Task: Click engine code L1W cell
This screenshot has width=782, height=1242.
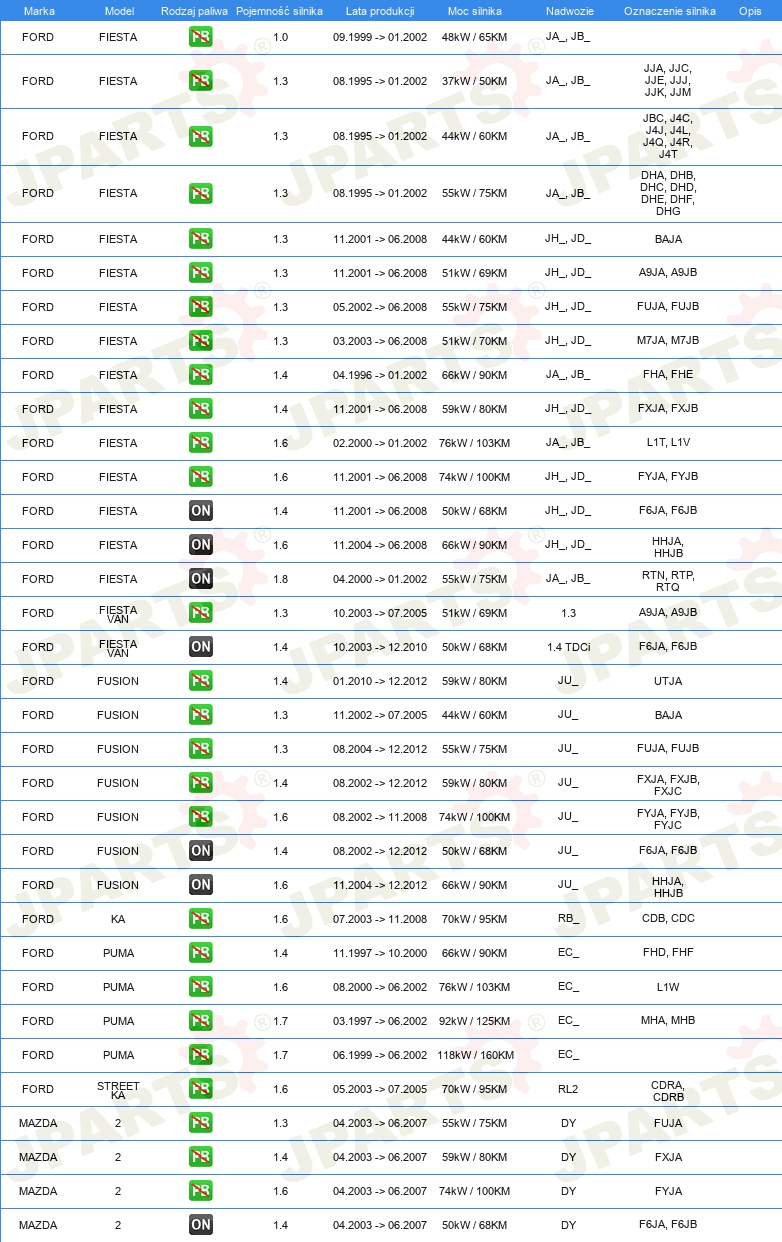Action: 668,987
